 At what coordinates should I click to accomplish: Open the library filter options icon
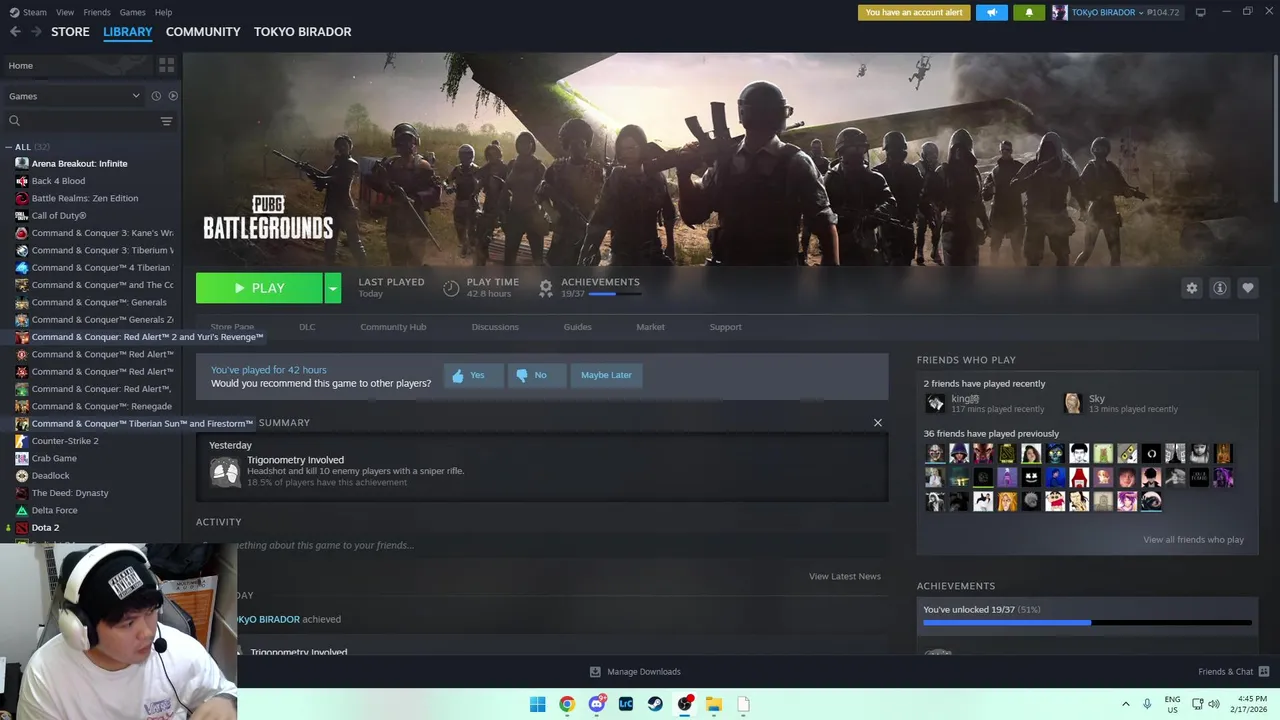[x=166, y=121]
